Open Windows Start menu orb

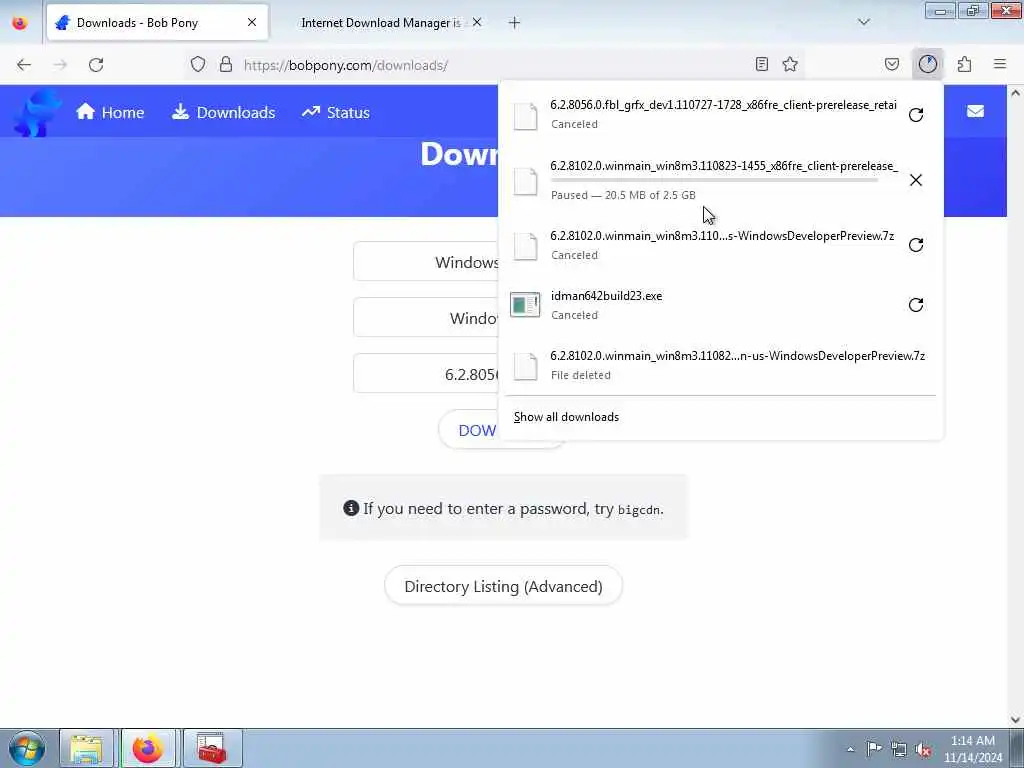tap(27, 748)
